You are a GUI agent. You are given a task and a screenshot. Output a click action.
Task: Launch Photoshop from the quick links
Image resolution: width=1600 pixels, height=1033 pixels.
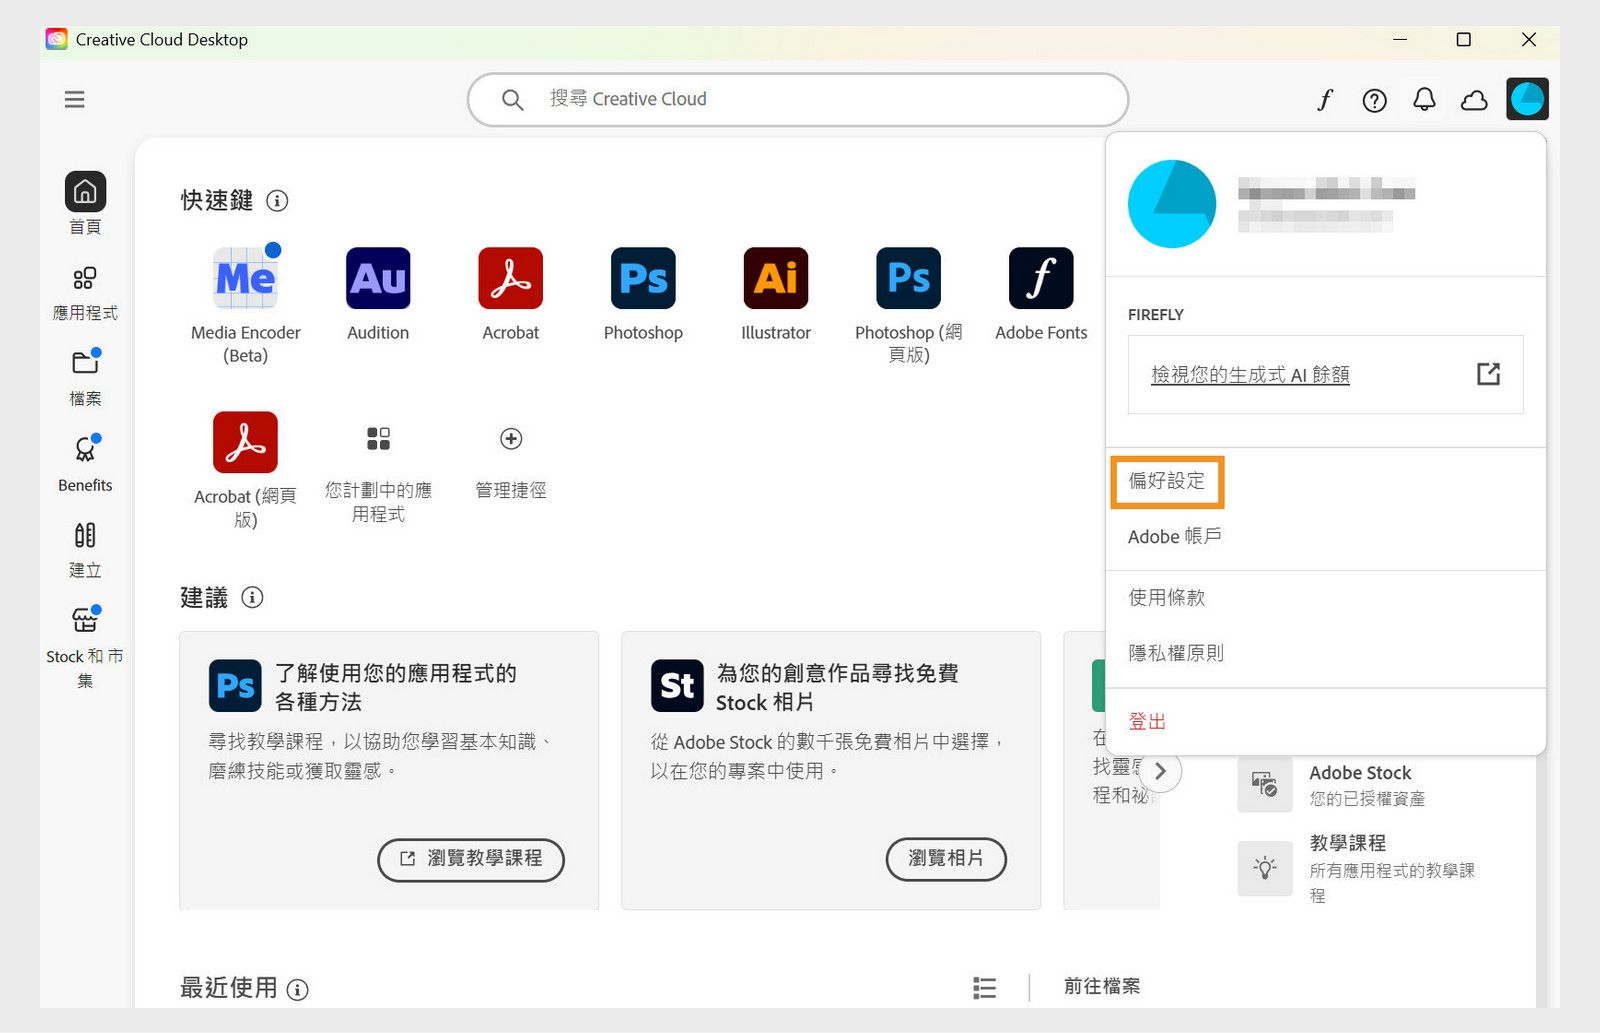click(642, 278)
